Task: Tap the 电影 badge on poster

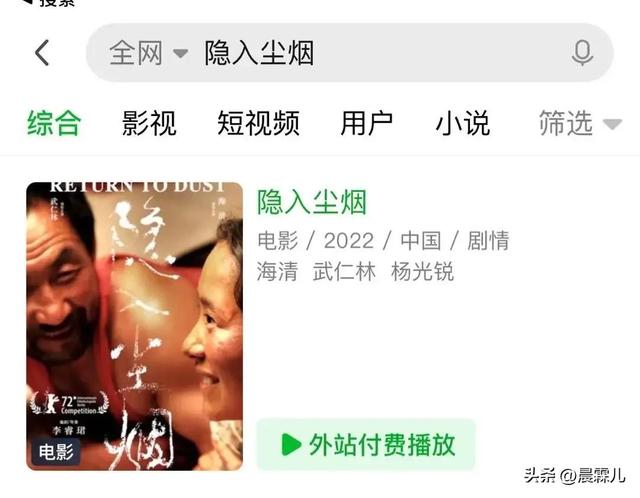Action: 56,452
